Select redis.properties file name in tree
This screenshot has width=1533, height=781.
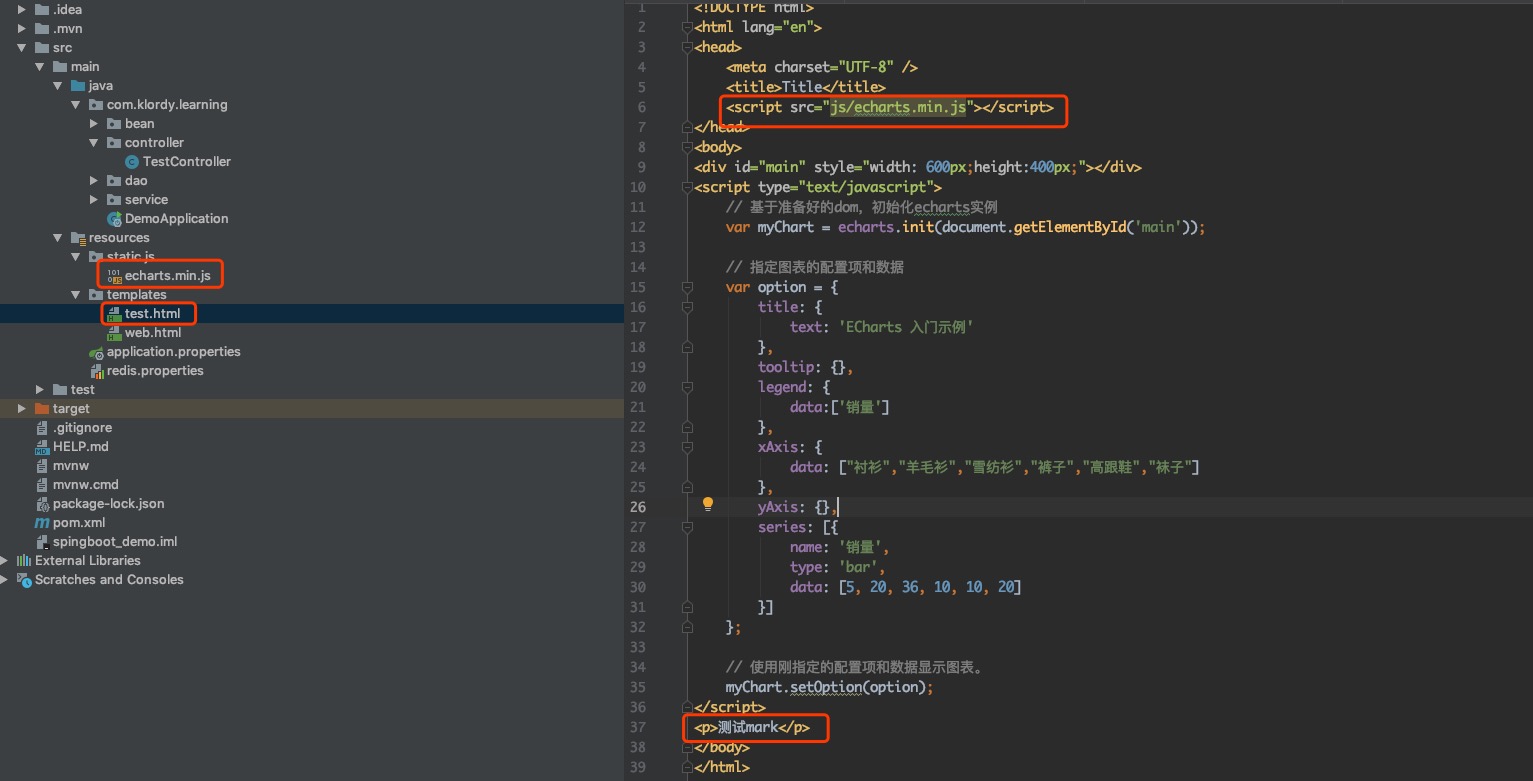pyautogui.click(x=155, y=371)
